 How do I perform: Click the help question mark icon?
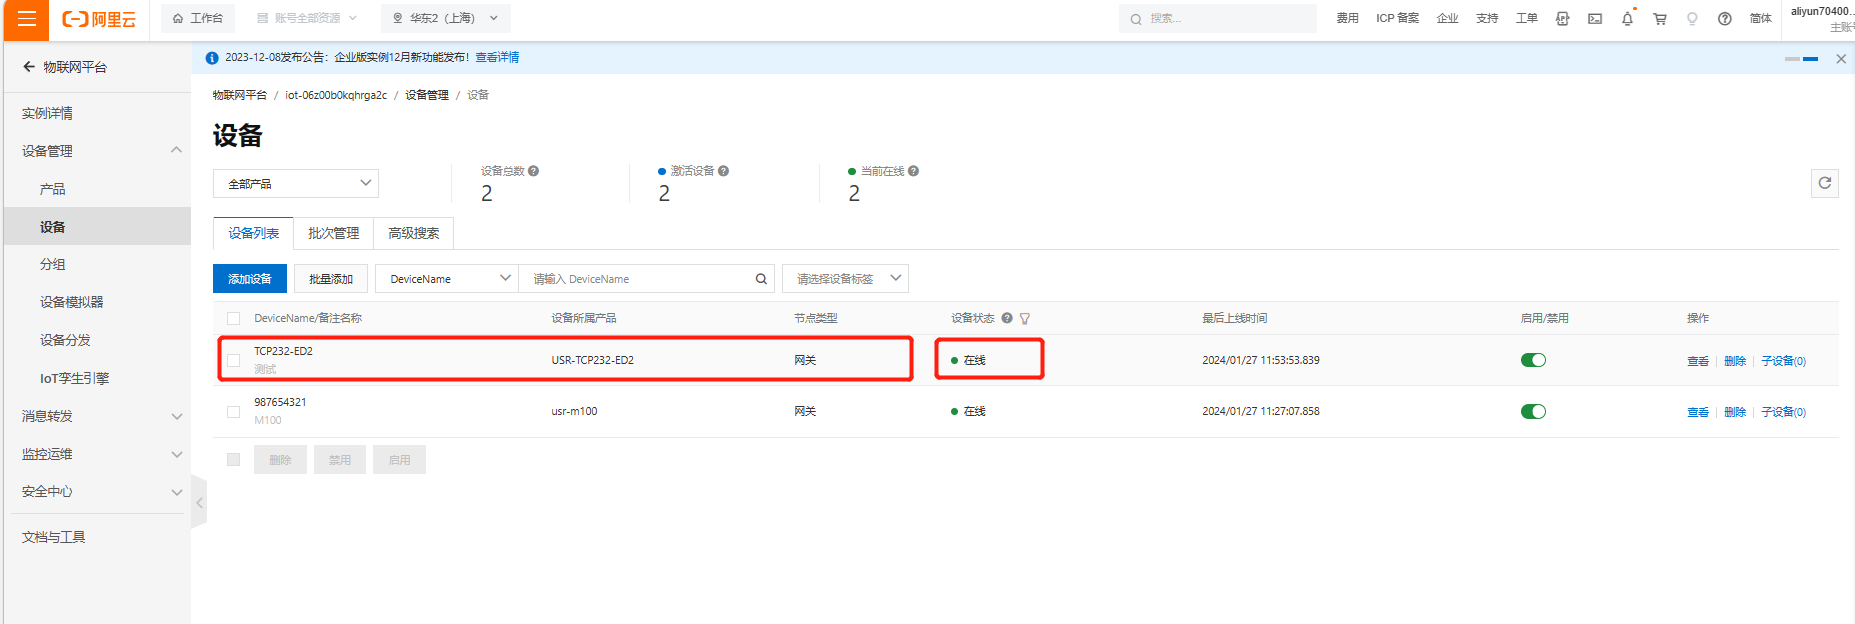pos(1725,19)
